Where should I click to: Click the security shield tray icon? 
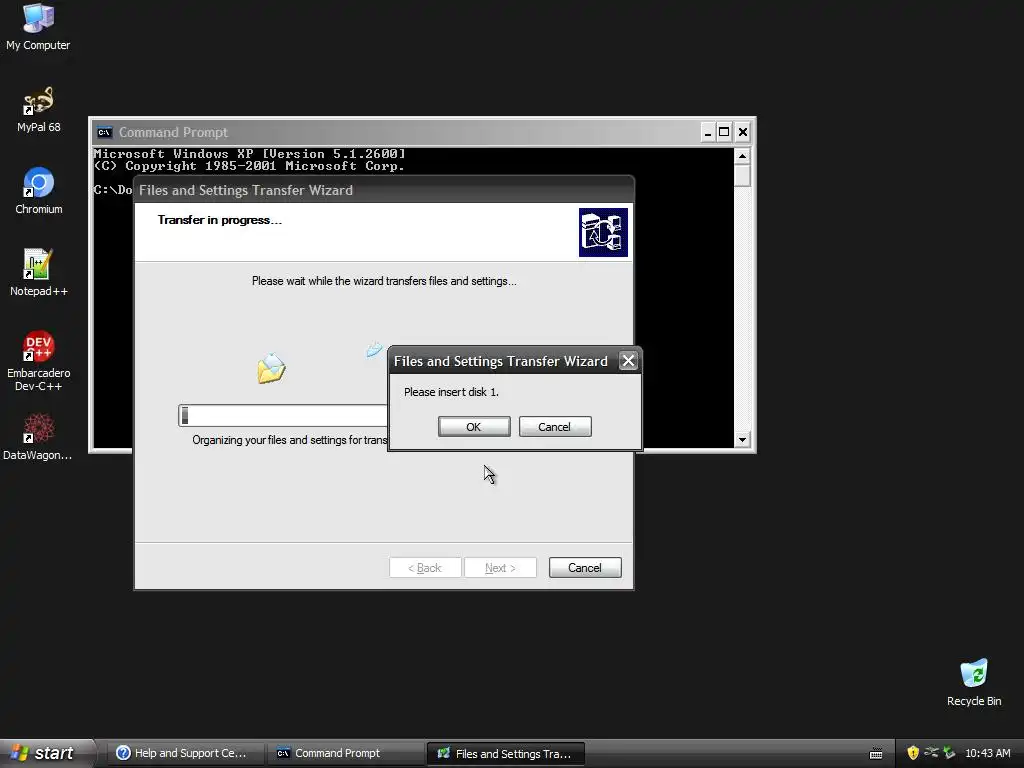pos(912,753)
